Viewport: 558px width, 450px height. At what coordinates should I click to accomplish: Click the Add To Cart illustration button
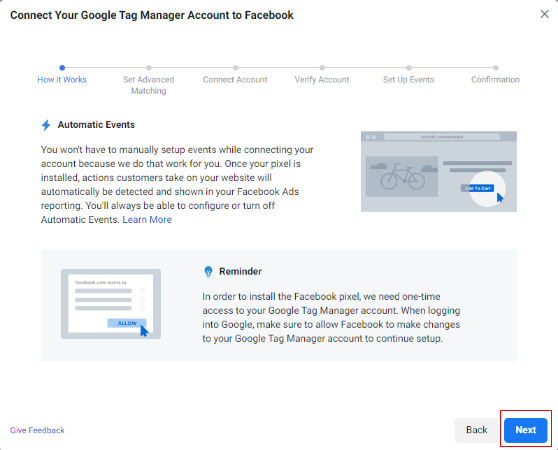[x=477, y=188]
